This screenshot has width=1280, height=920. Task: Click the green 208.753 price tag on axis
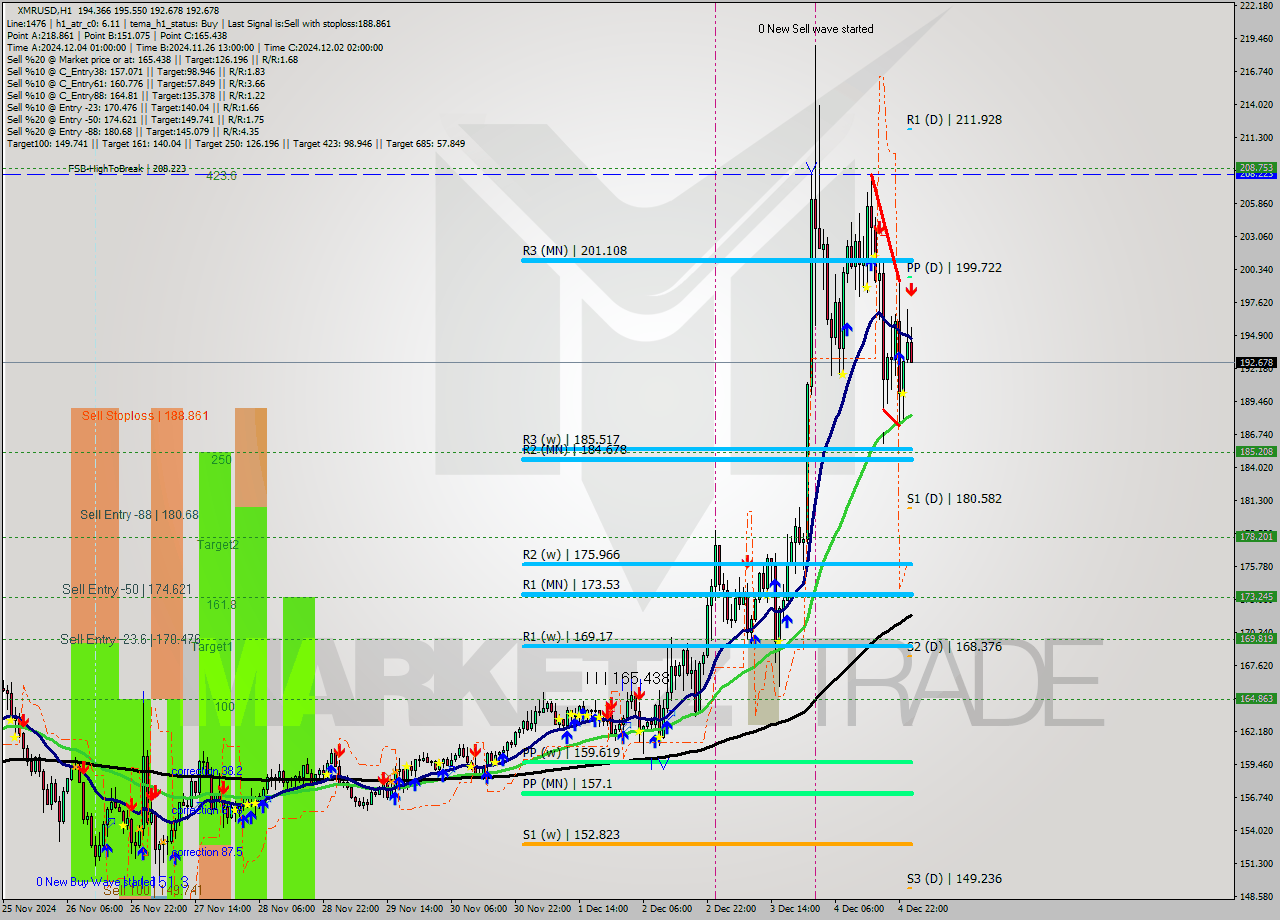[1257, 168]
